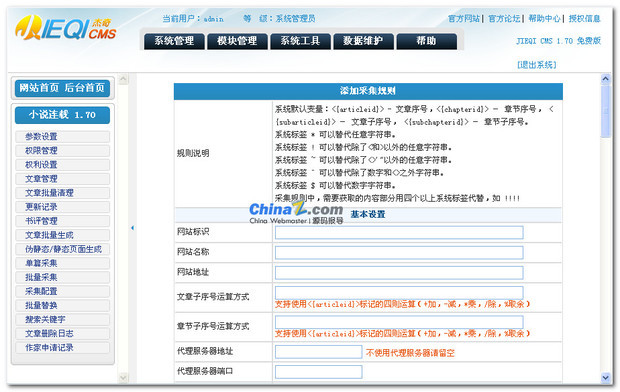Open 搜索关键字 in sidebar

tap(62, 320)
